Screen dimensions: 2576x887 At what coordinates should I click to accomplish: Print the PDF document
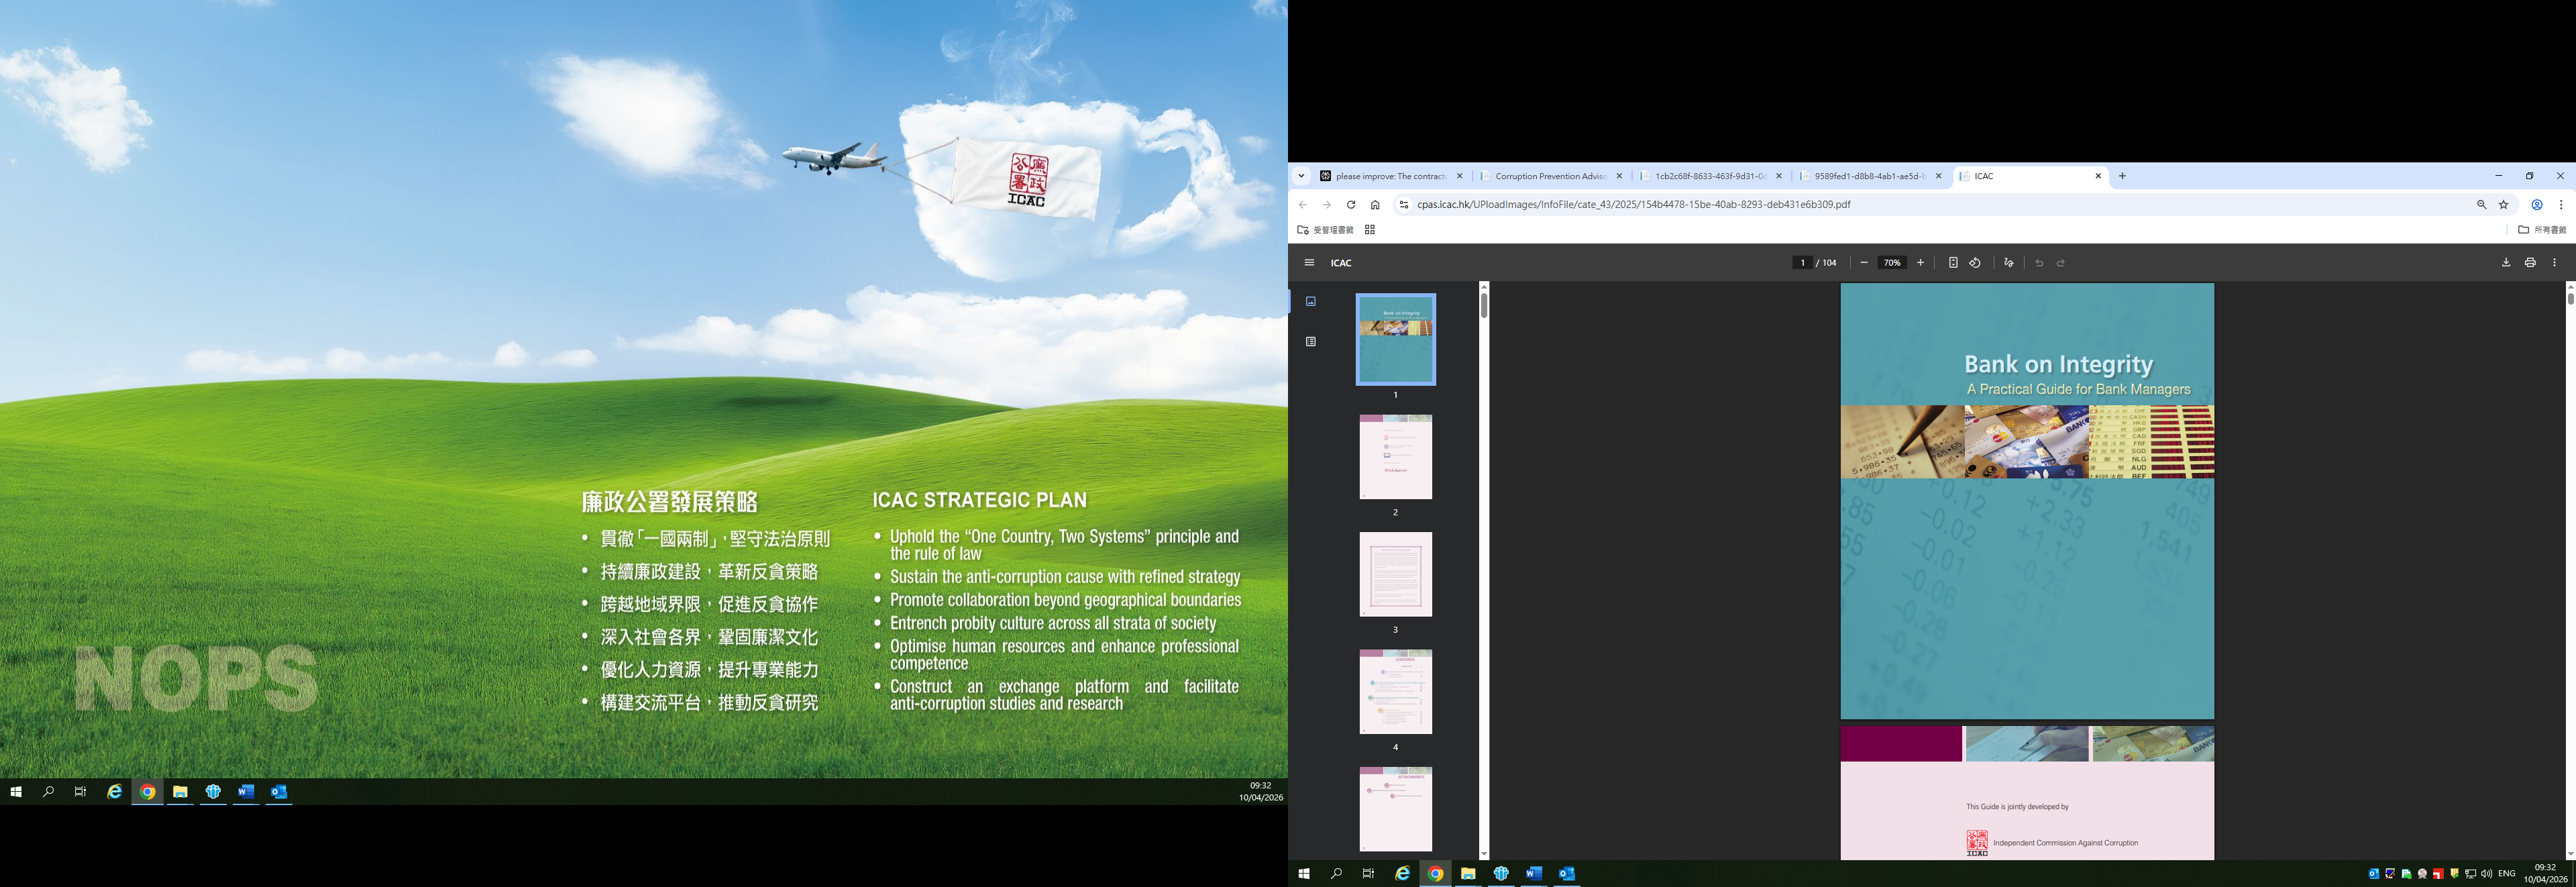click(x=2530, y=263)
